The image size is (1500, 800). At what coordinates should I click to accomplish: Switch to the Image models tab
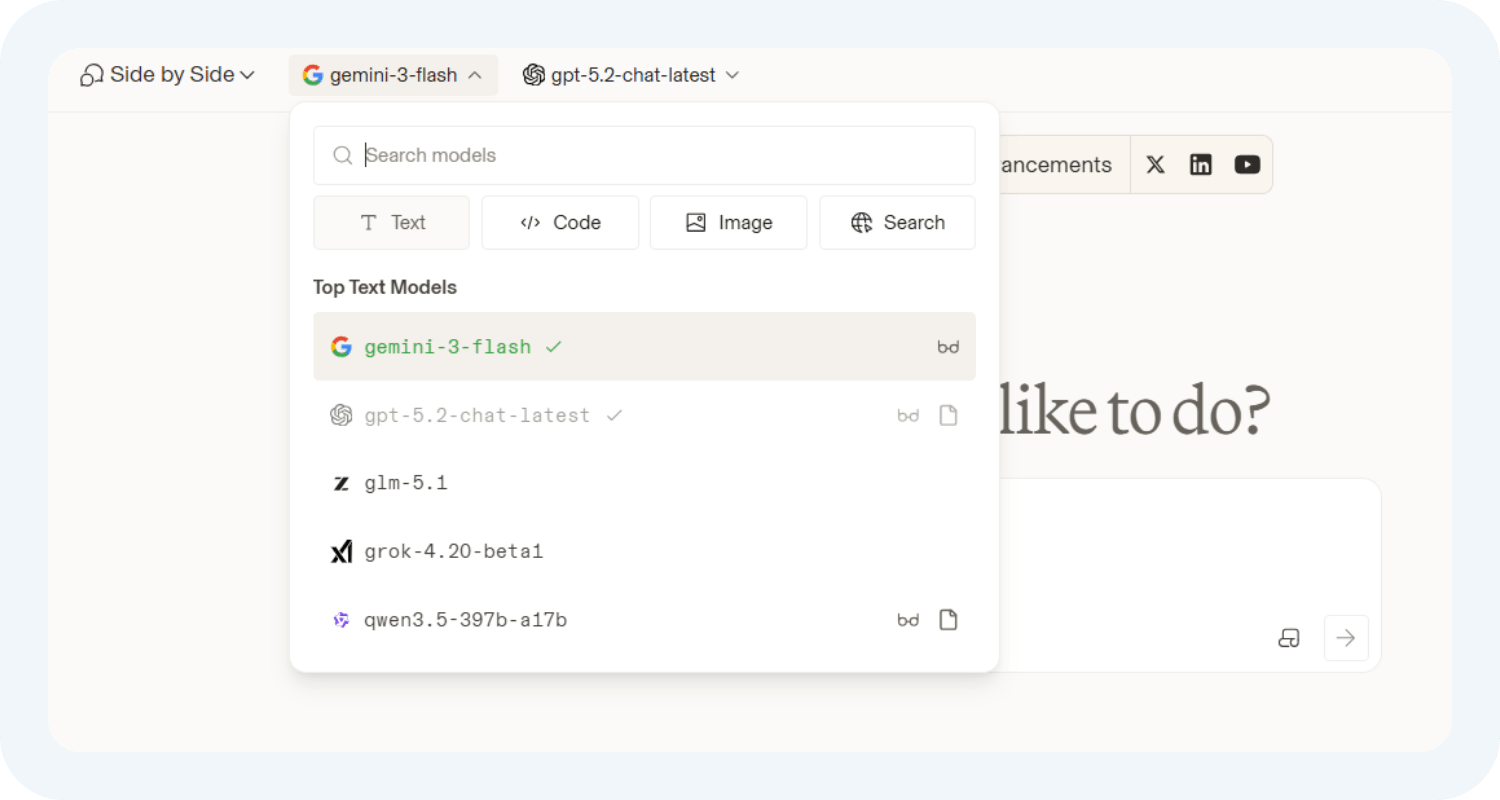coord(728,222)
